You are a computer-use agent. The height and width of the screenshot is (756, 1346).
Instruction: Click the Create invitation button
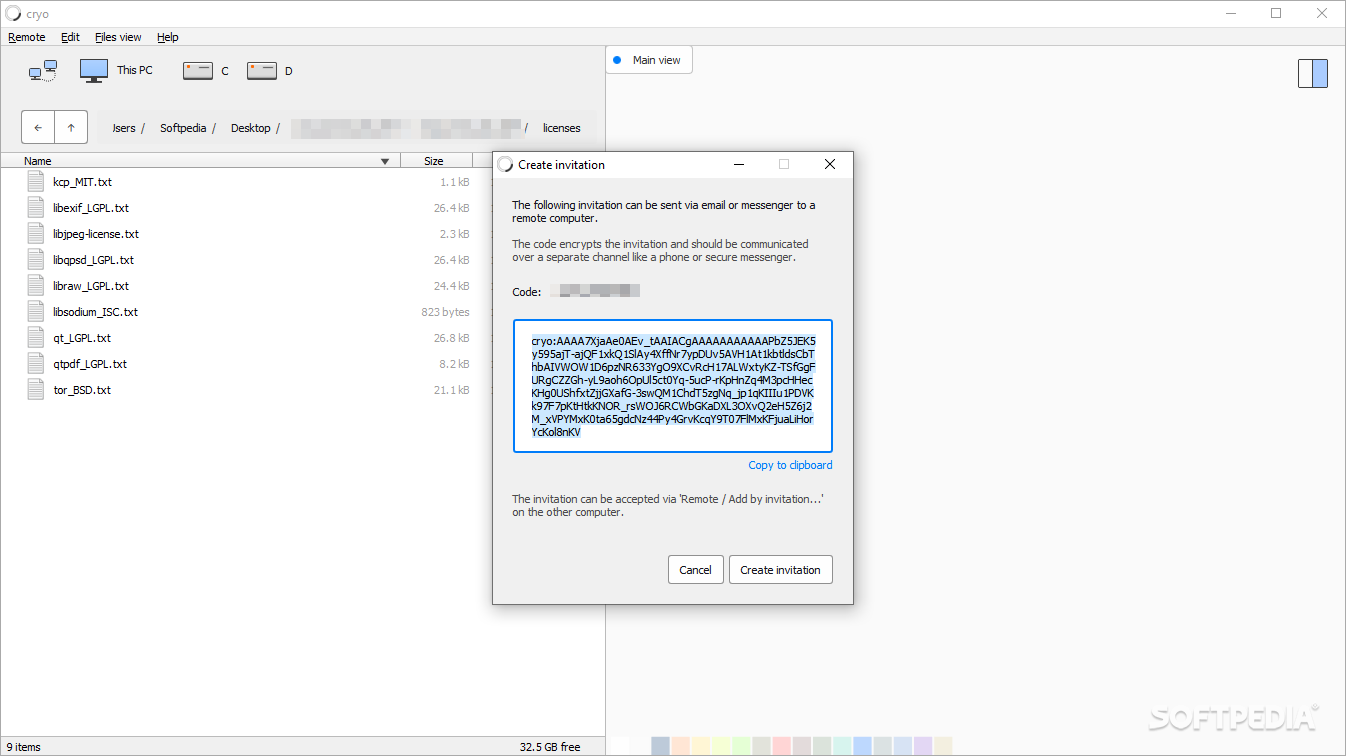(x=780, y=570)
